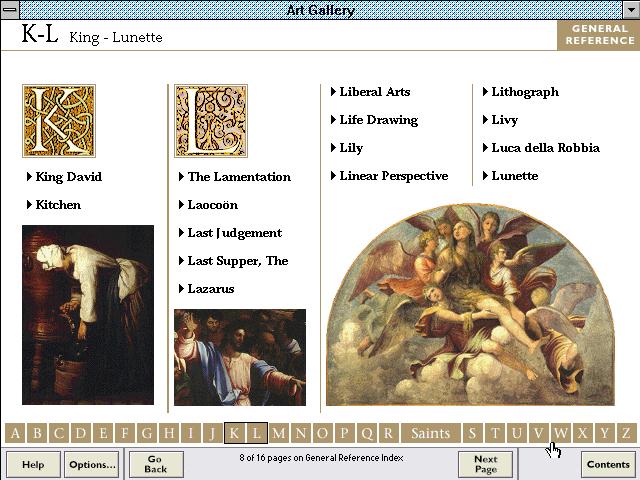
Task: Open the Lazarus entry
Action: tap(207, 289)
